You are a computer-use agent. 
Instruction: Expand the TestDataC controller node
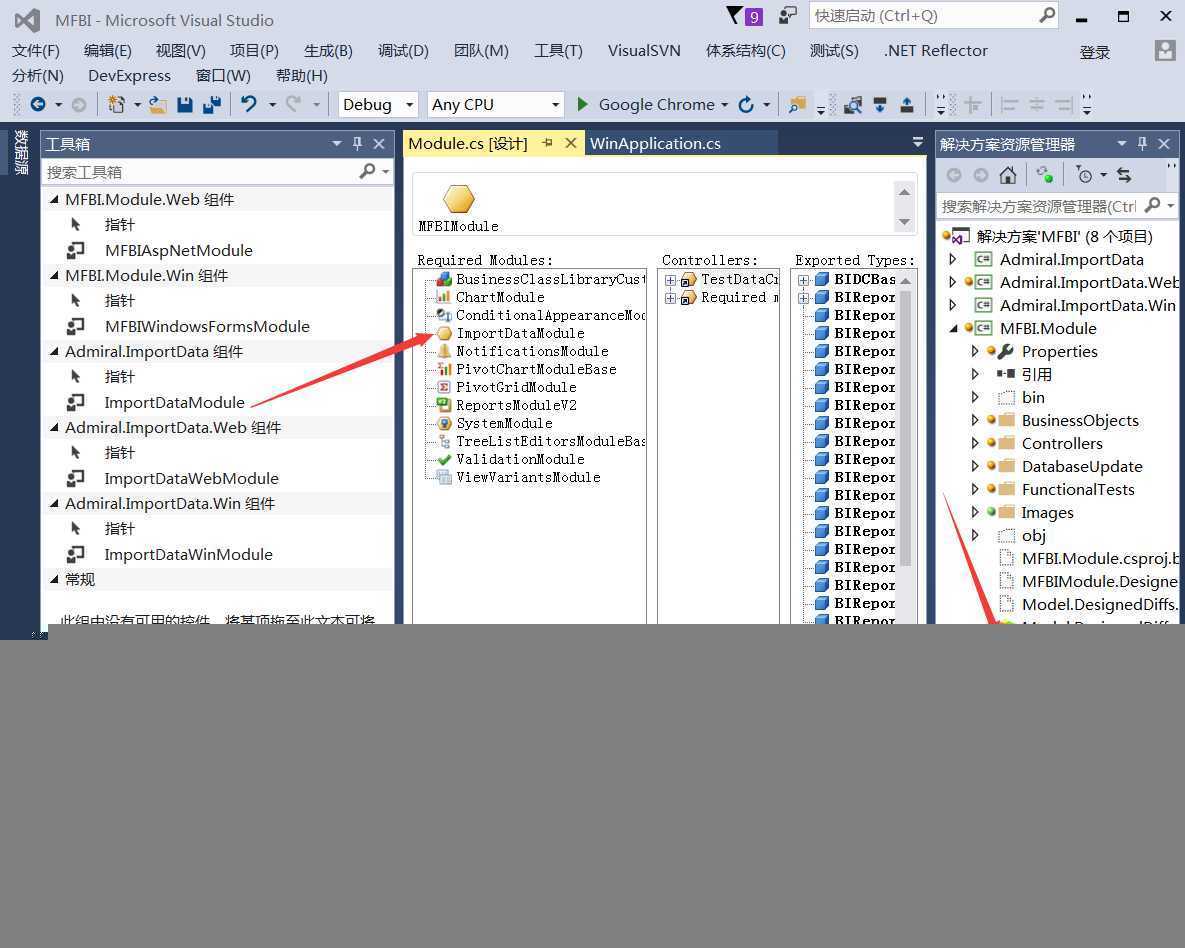670,280
